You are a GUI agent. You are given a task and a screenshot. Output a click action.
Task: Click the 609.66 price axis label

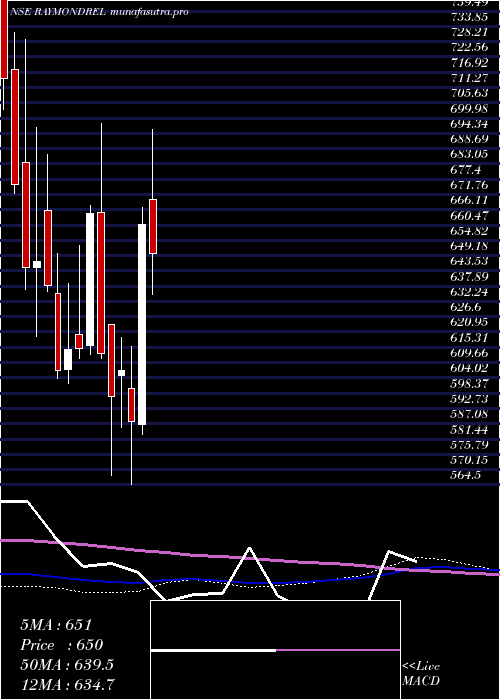coord(470,353)
